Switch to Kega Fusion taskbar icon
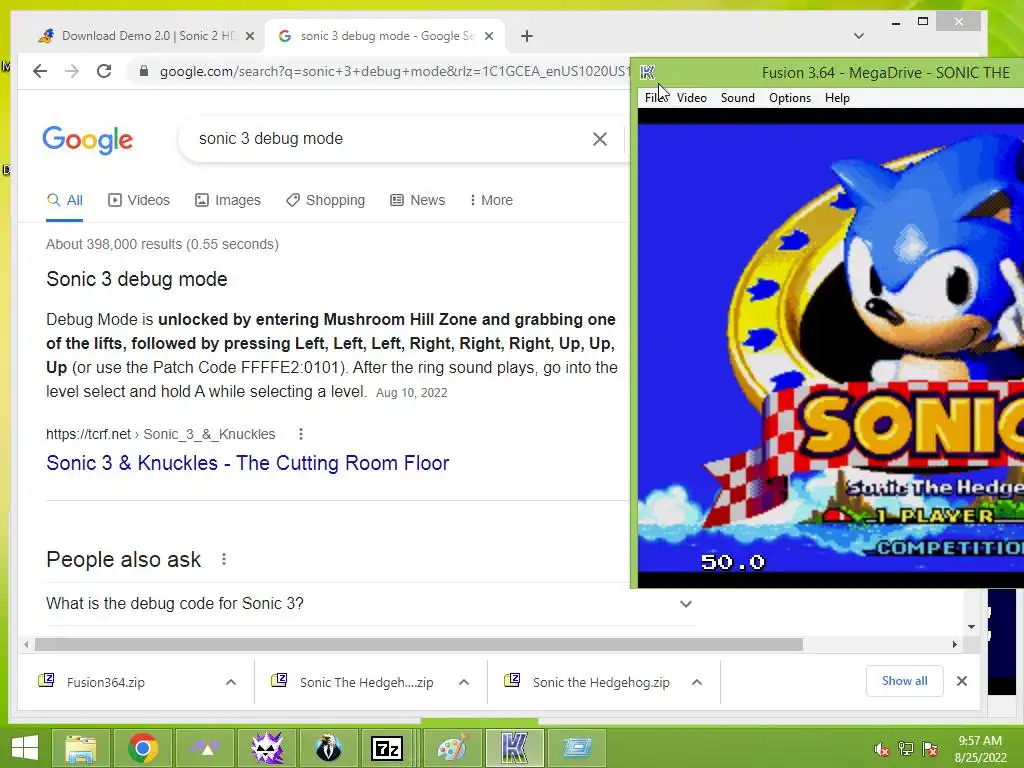Screen dimensions: 1024x768 coord(515,748)
